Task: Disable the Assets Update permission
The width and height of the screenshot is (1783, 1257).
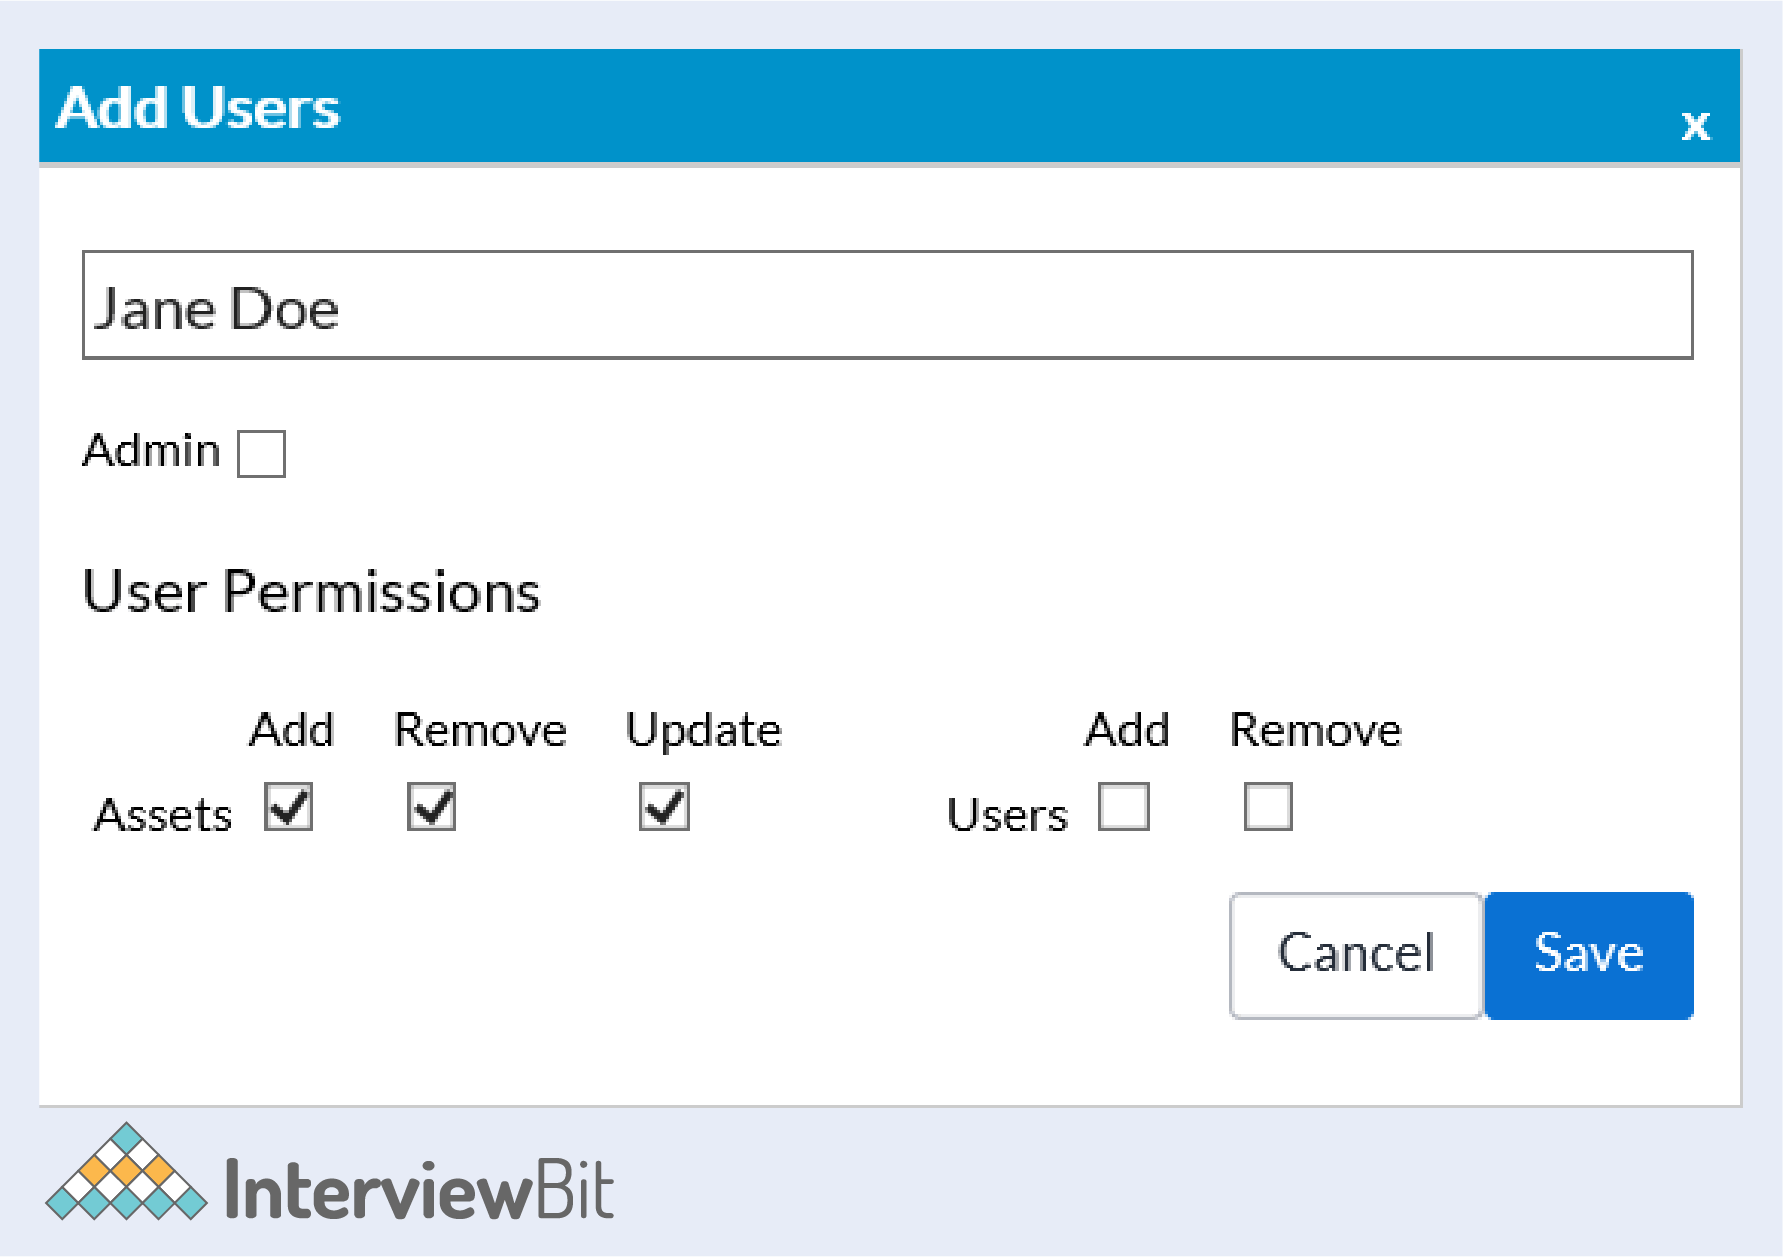Action: (664, 807)
